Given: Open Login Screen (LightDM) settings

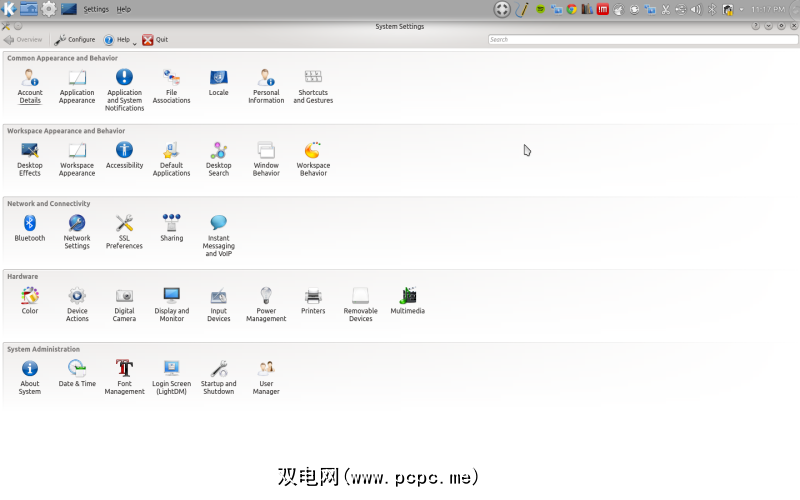Looking at the screenshot, I should pos(171,378).
